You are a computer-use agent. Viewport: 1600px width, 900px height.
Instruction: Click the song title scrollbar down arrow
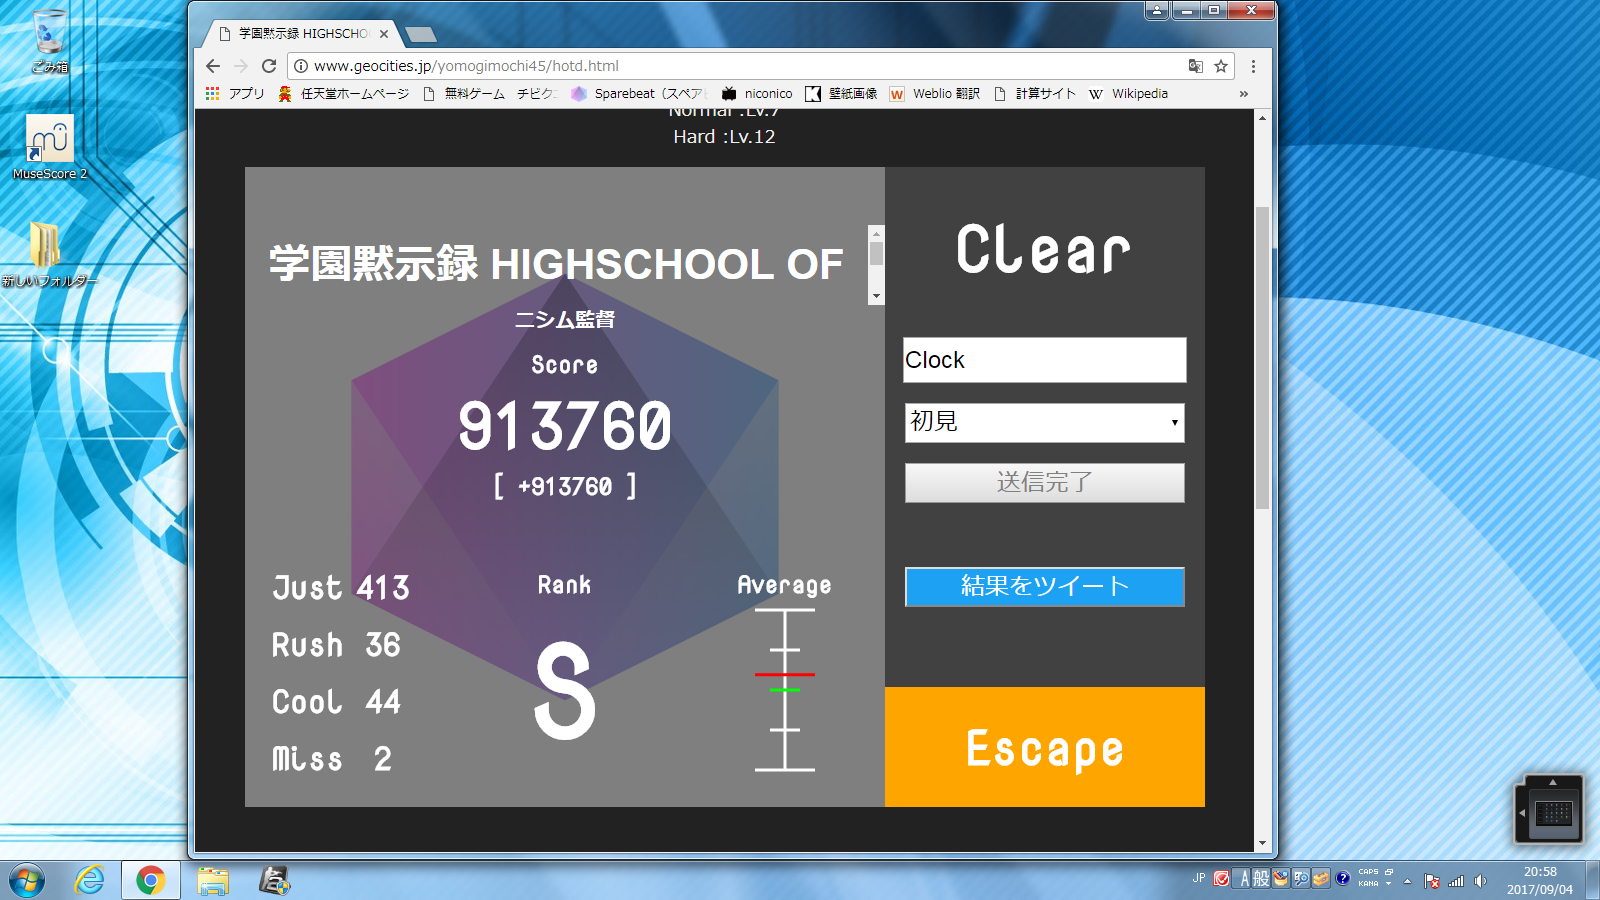(x=876, y=296)
